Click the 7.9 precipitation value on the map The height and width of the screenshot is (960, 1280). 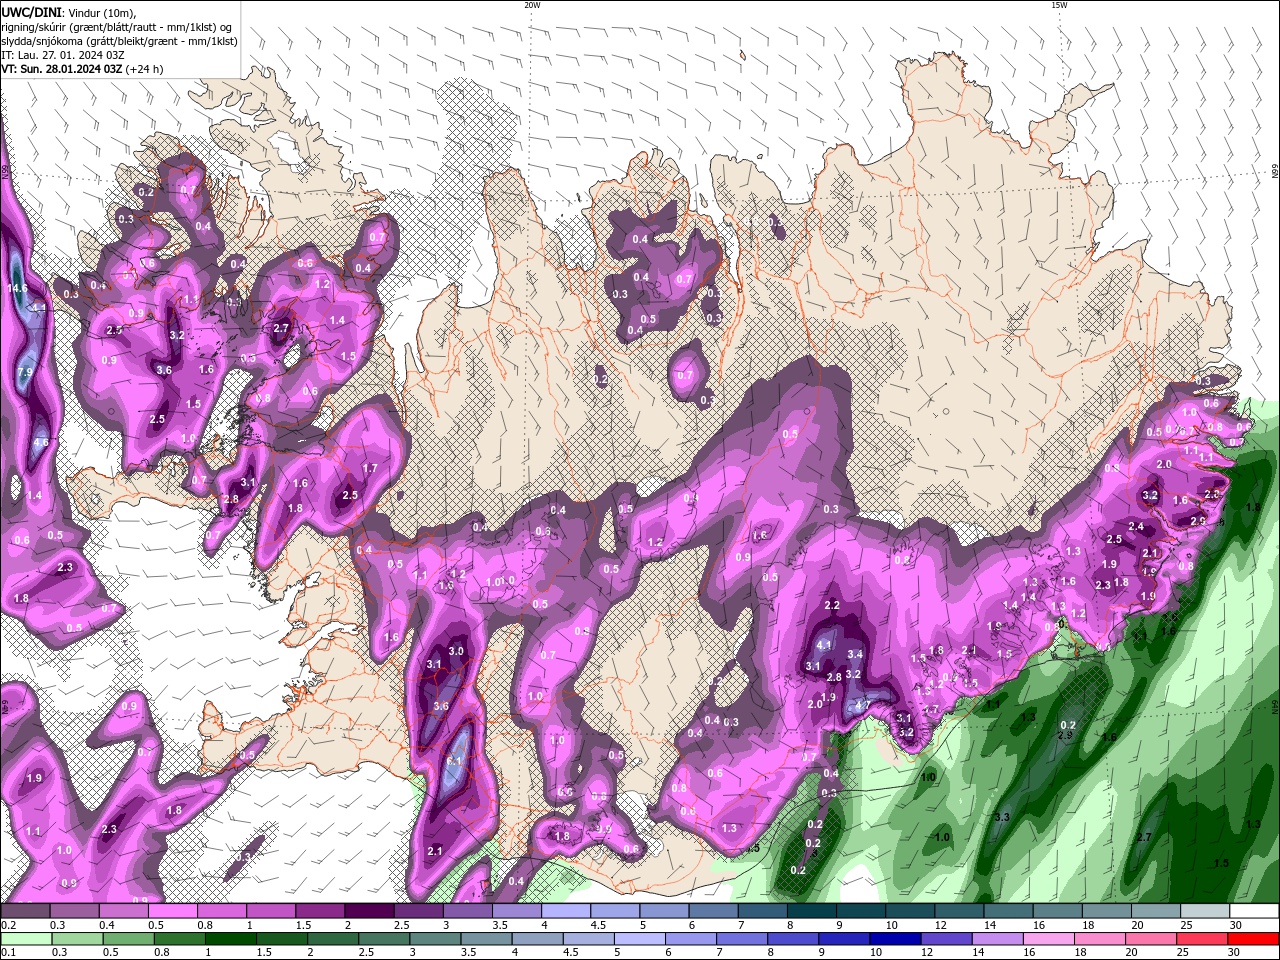26,372
